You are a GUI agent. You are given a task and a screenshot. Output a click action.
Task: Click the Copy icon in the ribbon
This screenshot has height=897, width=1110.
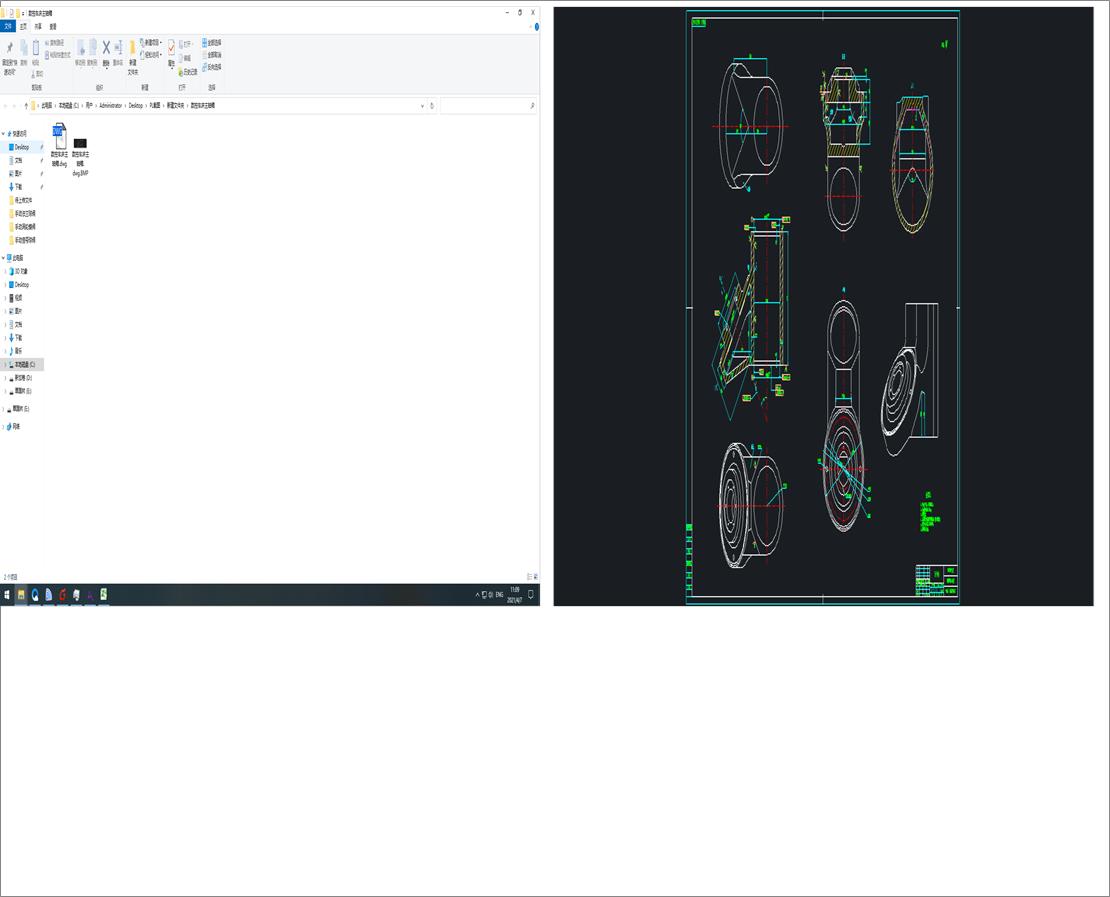24,47
